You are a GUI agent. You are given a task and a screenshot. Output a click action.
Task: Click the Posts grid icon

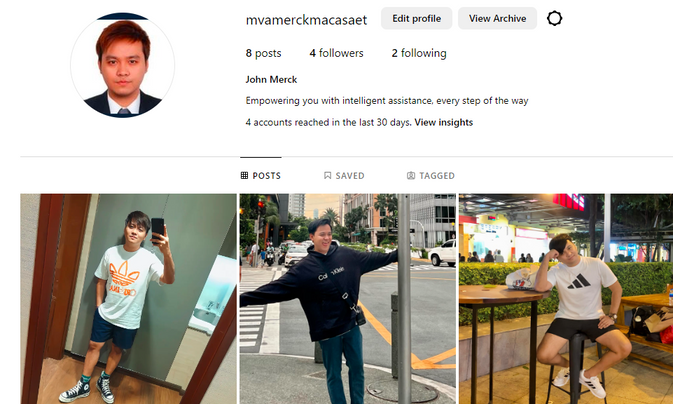click(244, 175)
